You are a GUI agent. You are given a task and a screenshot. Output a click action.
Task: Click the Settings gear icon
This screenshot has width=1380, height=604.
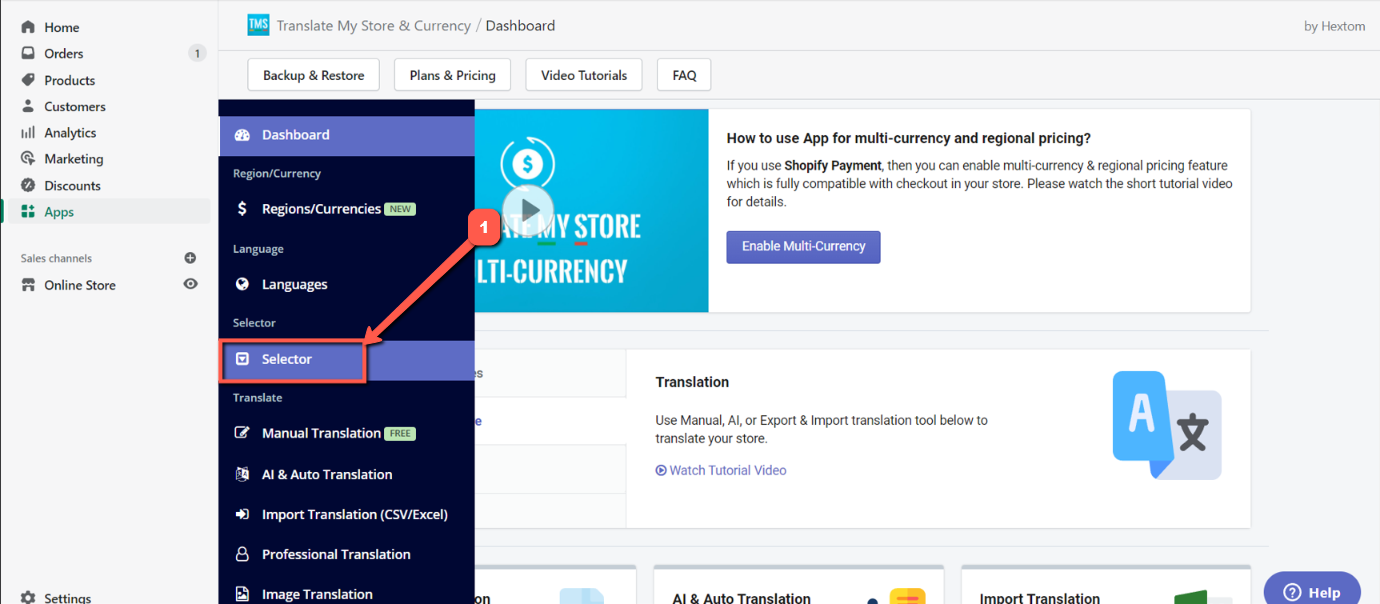pos(28,597)
